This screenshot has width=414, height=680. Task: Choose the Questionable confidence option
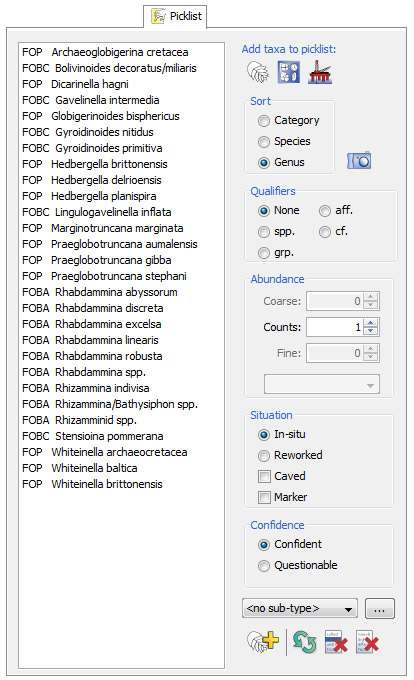pyautogui.click(x=264, y=566)
